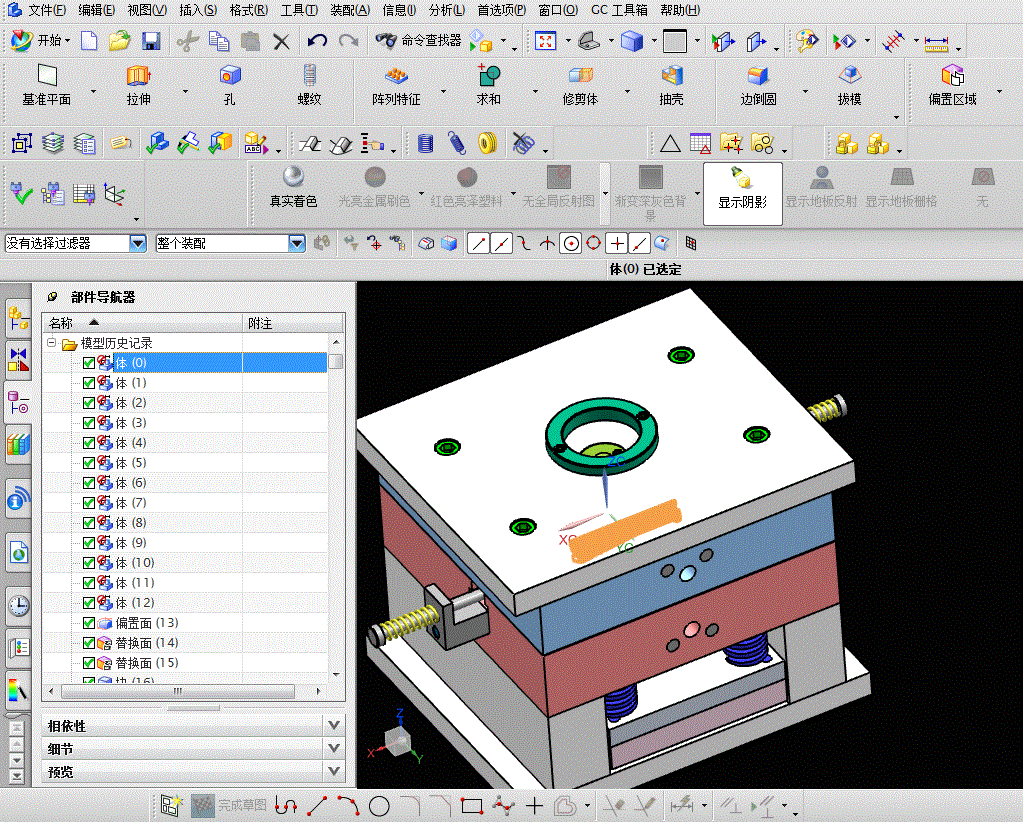
Task: Undo the last action
Action: tap(317, 41)
